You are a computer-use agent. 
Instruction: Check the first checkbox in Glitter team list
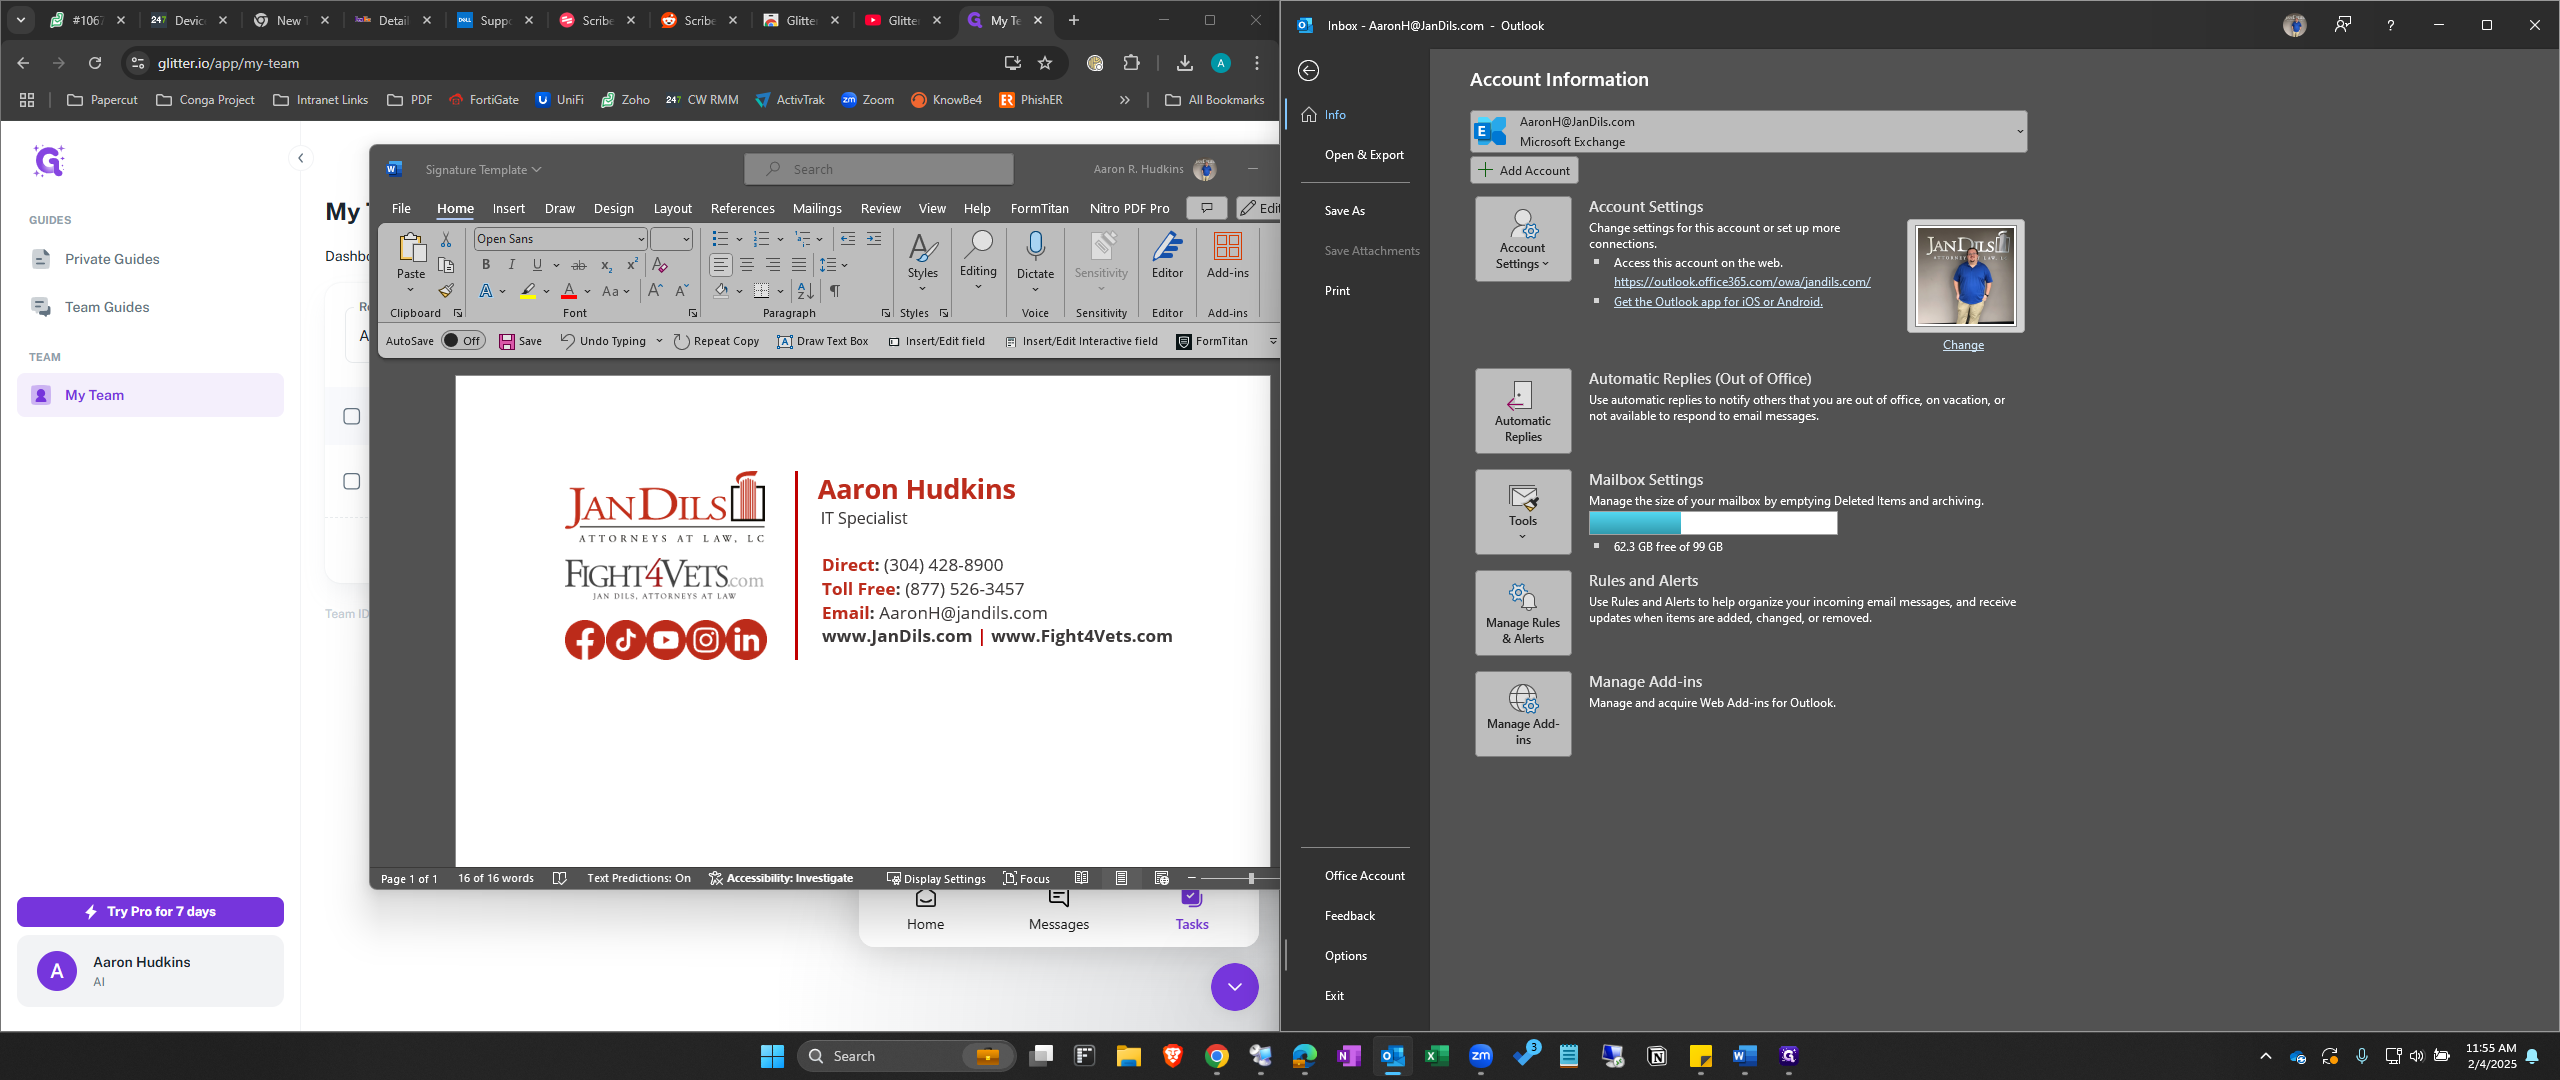[352, 416]
